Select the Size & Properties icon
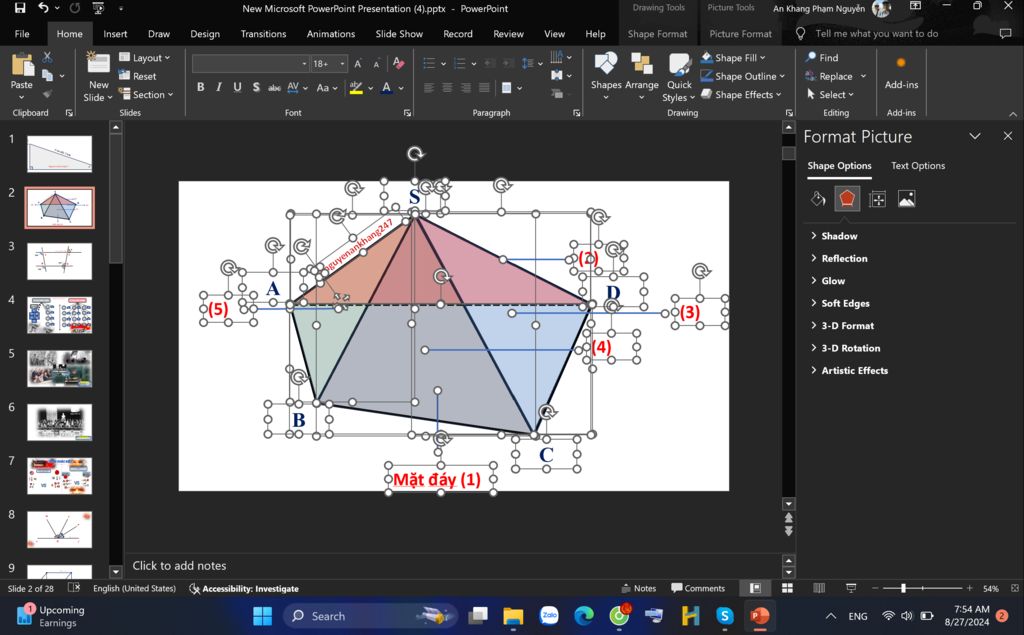Image resolution: width=1024 pixels, height=635 pixels. 877,199
